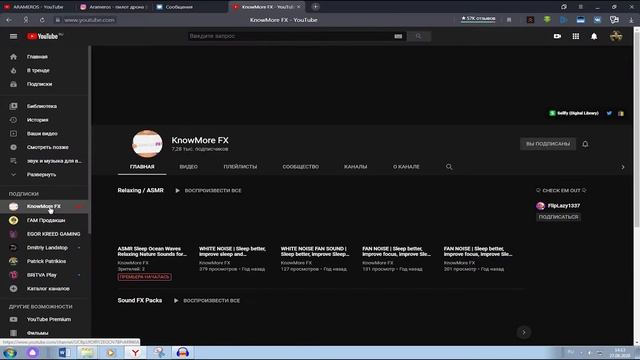
Task: Switch to the Сообщество tab
Action: point(301,167)
